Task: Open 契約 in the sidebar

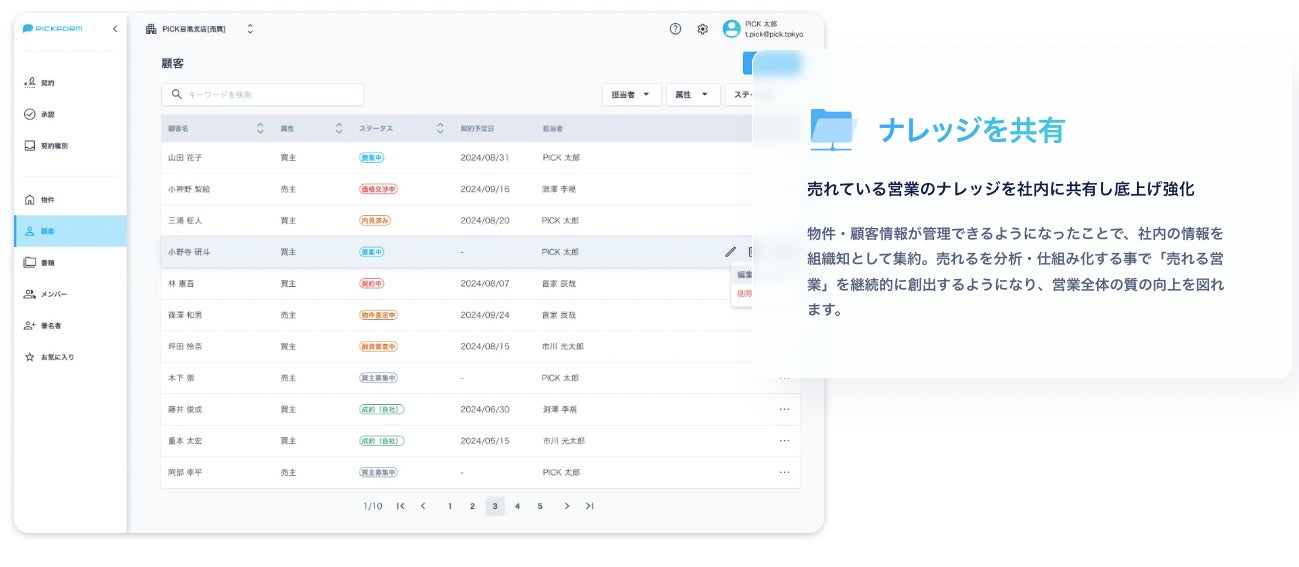Action: pyautogui.click(x=47, y=83)
